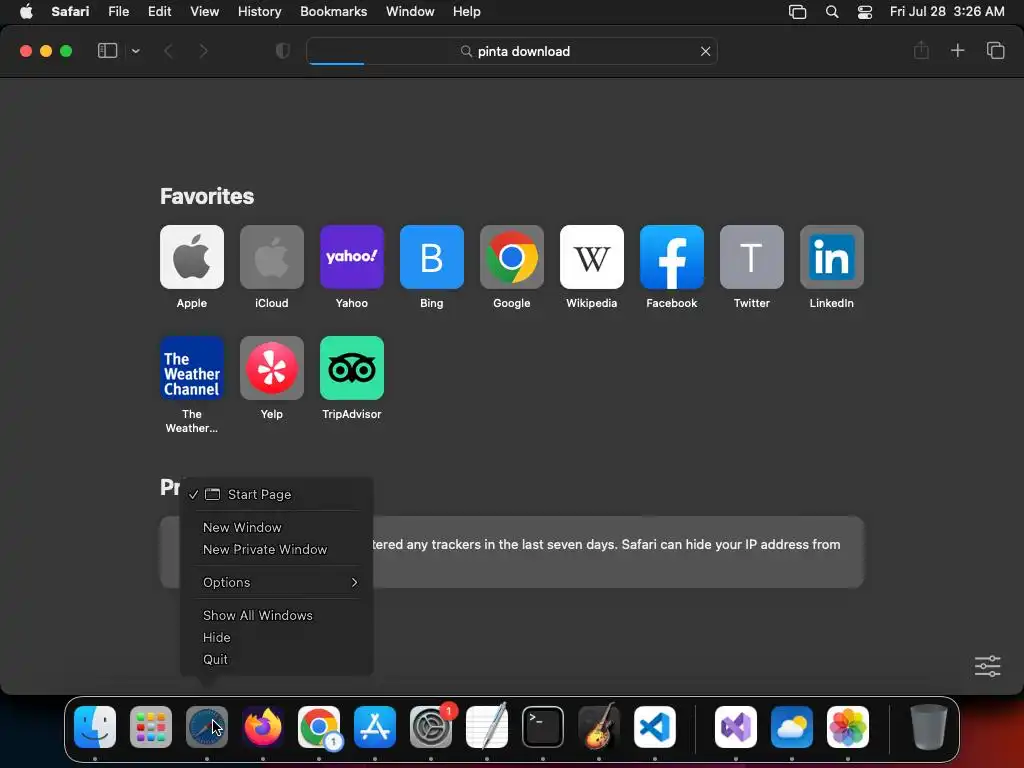Open Spotlight search in menu bar
Viewport: 1024px width, 768px height.
[831, 12]
